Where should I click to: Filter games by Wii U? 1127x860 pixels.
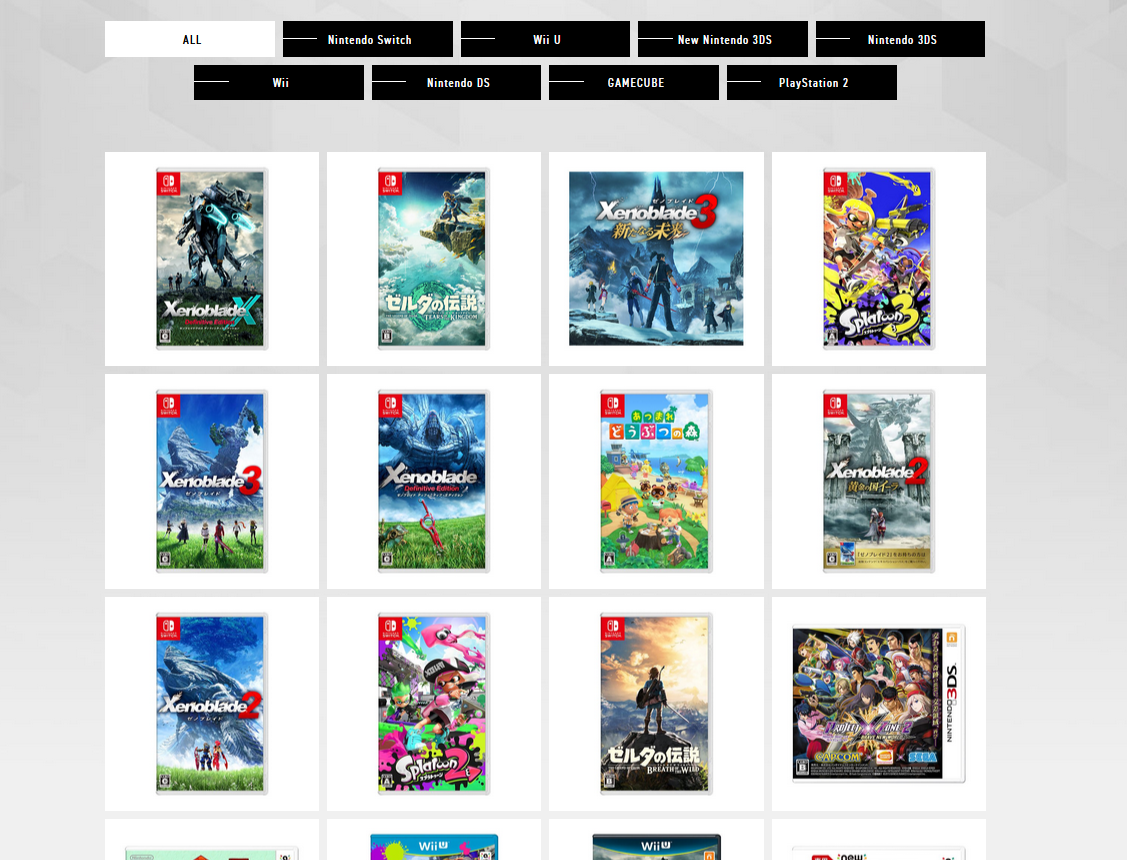546,39
